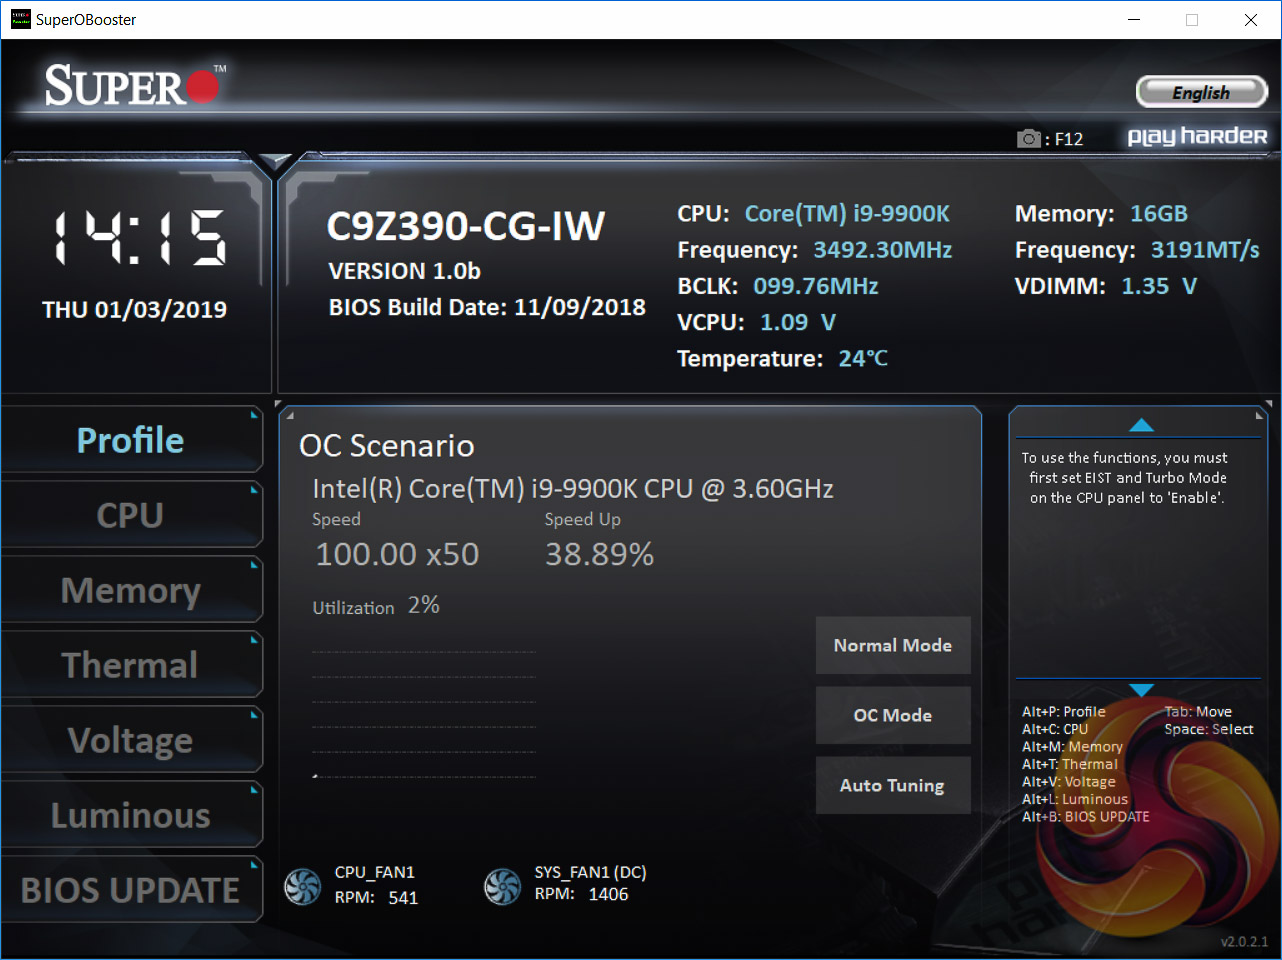1282x960 pixels.
Task: Click the Alt+C: CPU shortcut hint
Action: (x=1055, y=729)
